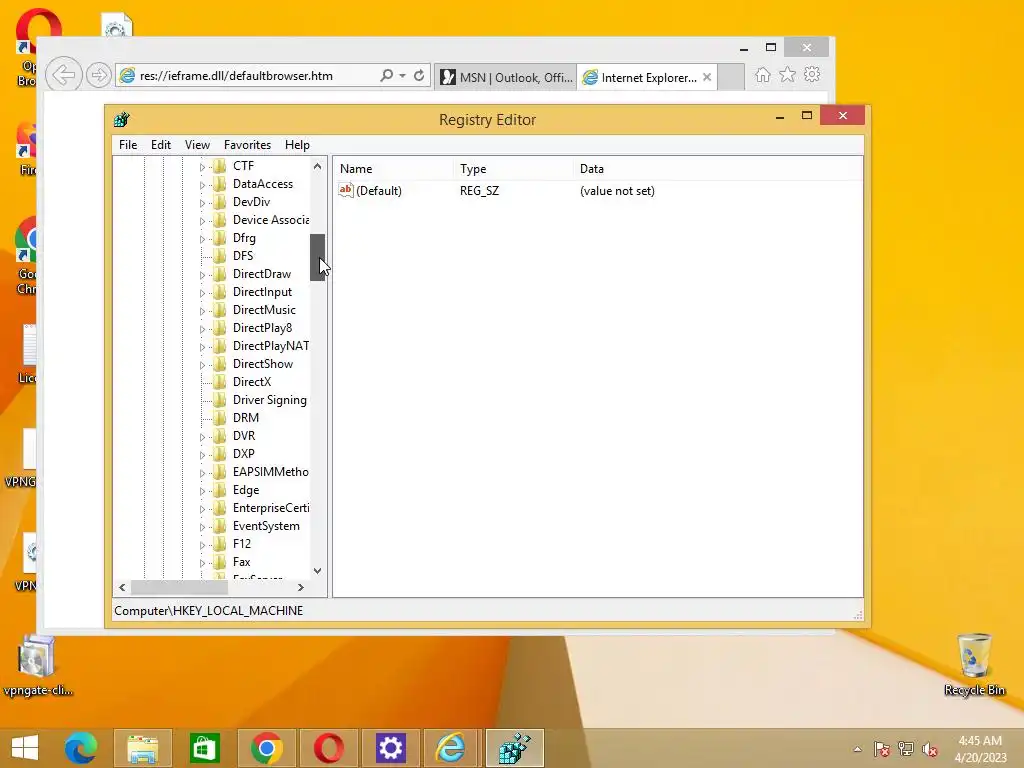Click the DataAccess folder icon
This screenshot has height=768, width=1024.
pos(220,184)
